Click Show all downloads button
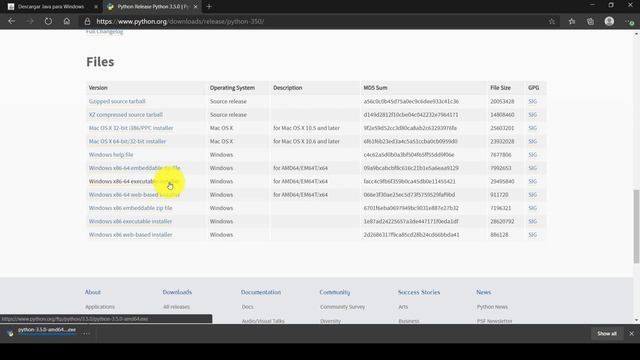The image size is (640, 360). tap(607, 333)
